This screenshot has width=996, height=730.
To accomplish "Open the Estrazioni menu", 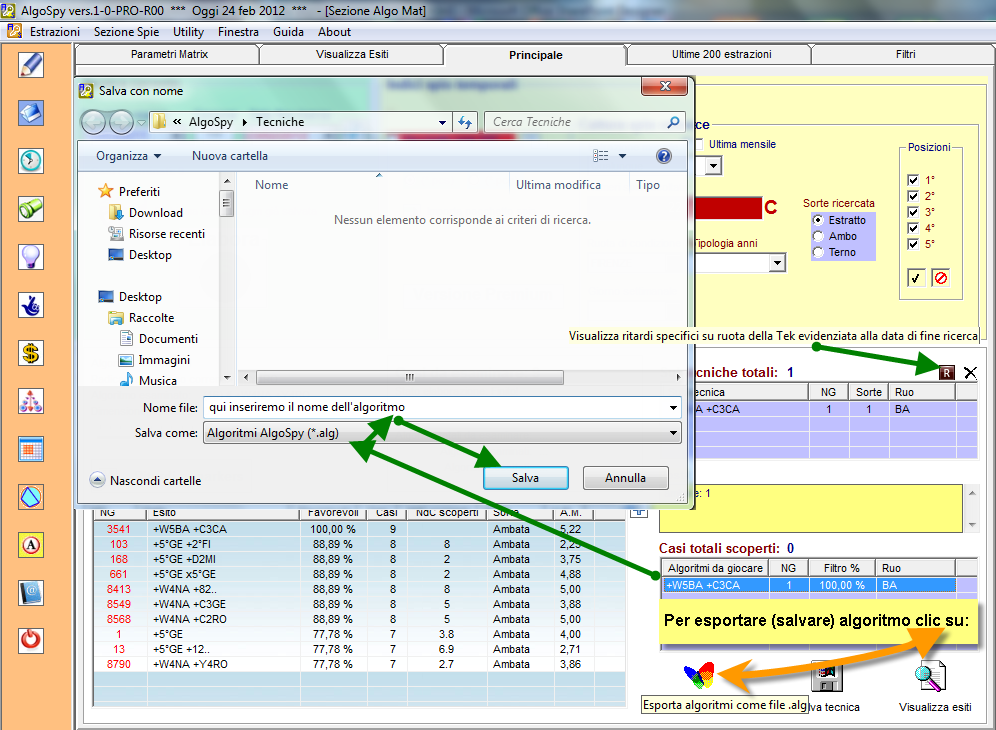I will [x=55, y=32].
